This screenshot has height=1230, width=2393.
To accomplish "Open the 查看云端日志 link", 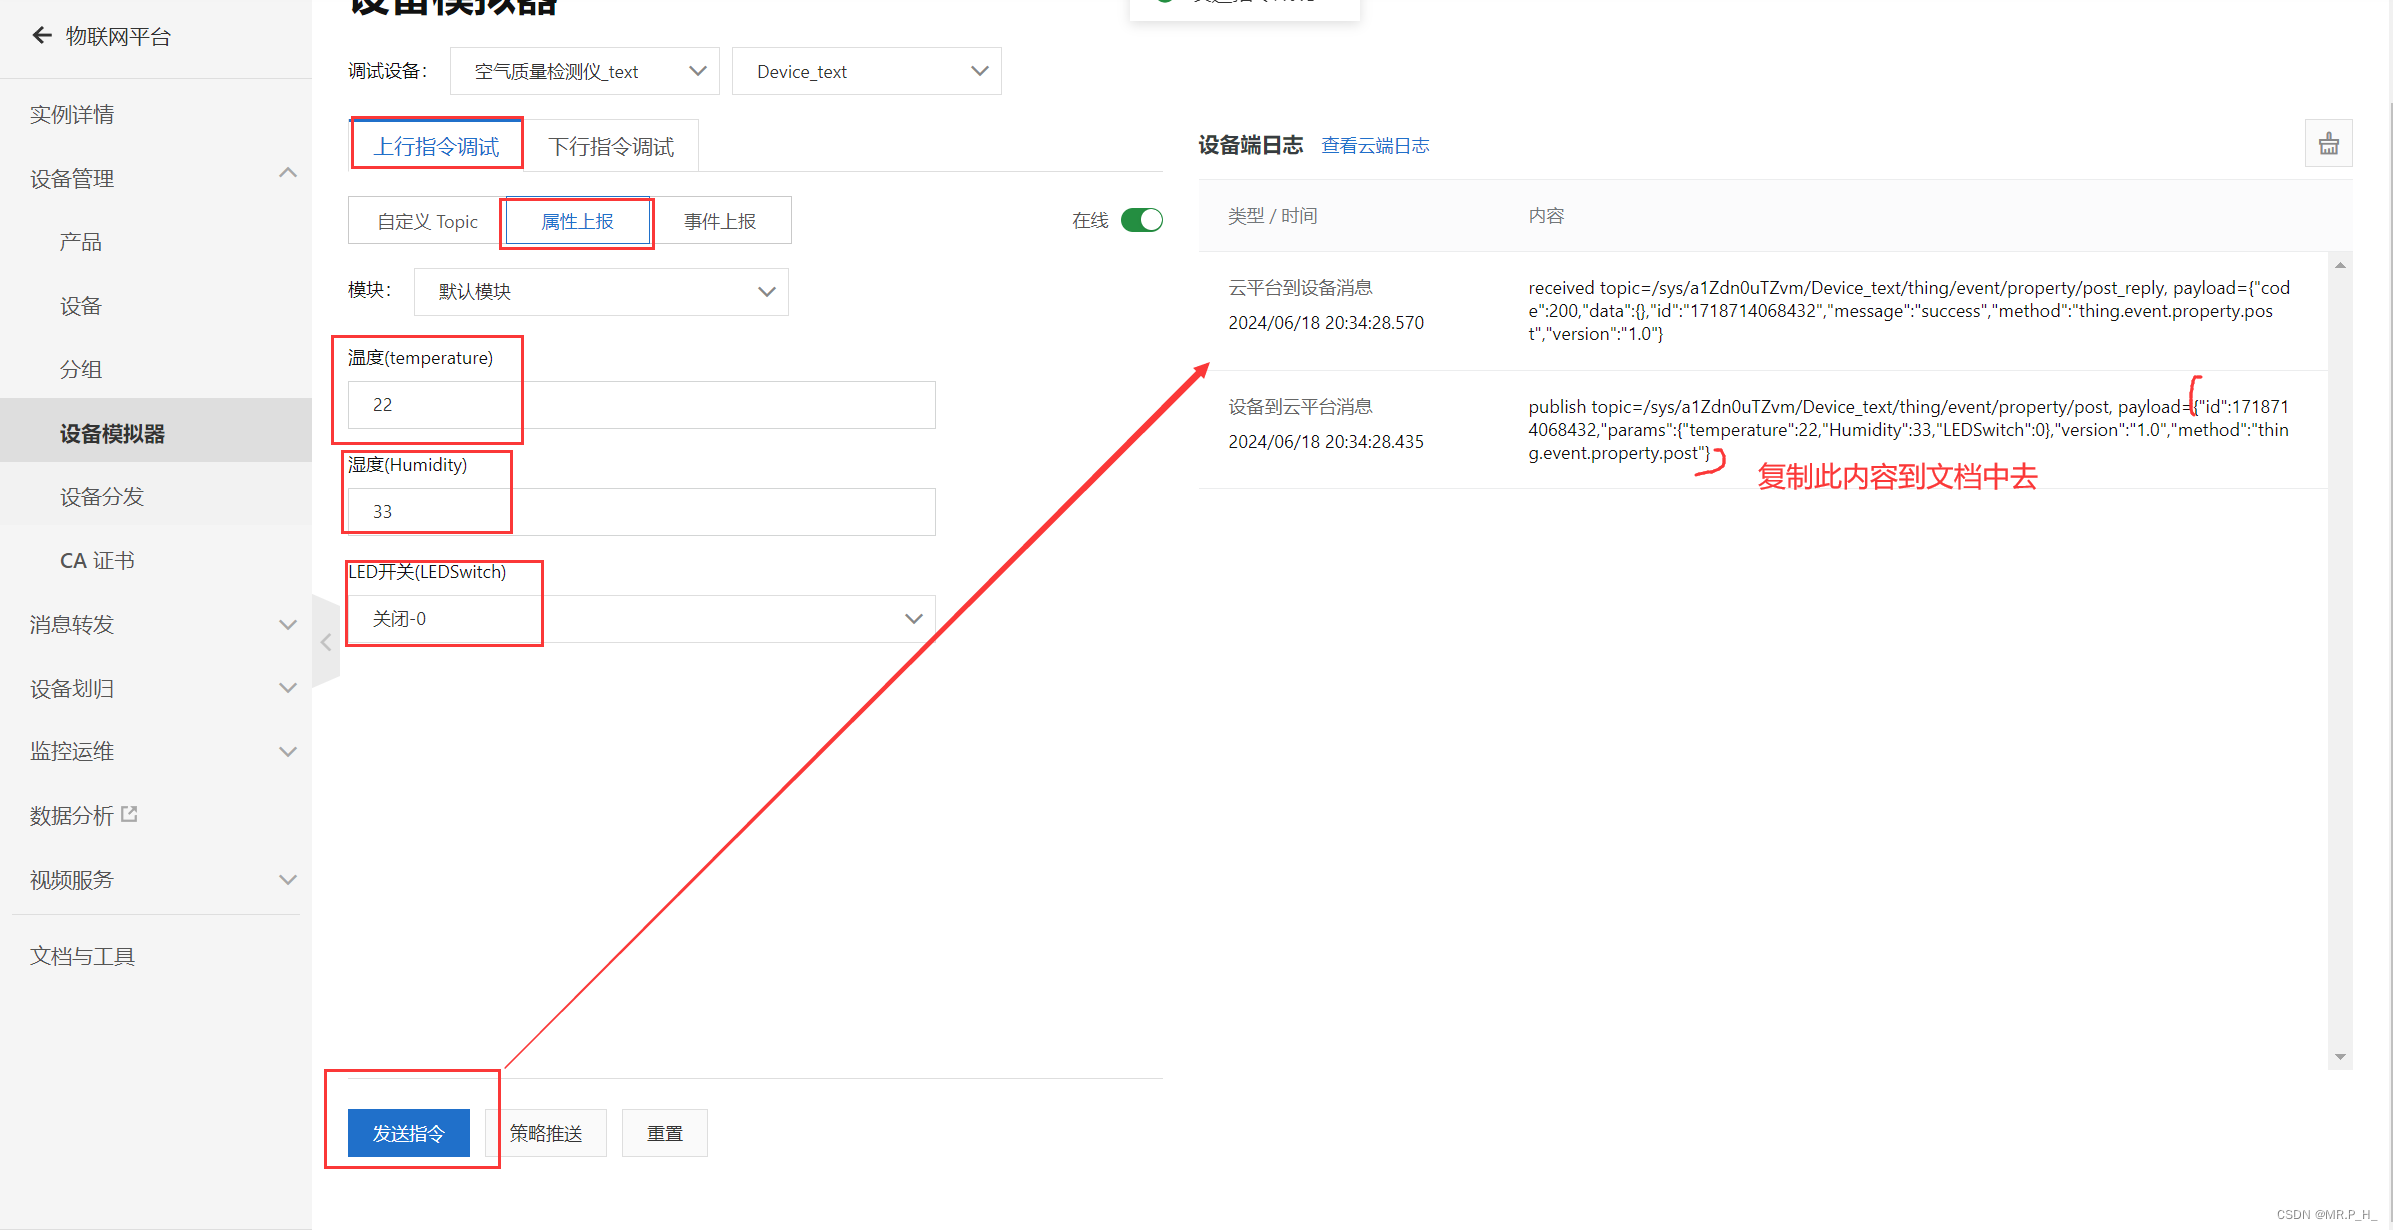I will [x=1375, y=146].
